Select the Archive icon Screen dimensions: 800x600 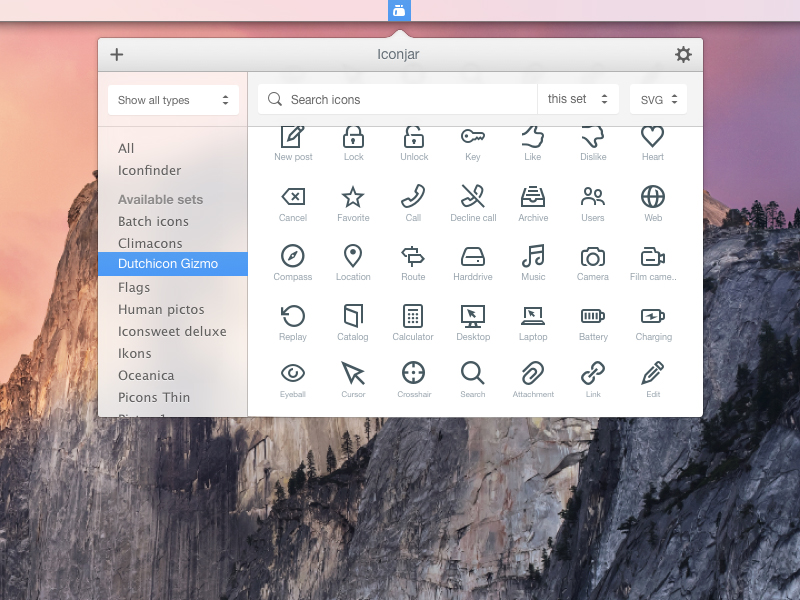[x=533, y=197]
